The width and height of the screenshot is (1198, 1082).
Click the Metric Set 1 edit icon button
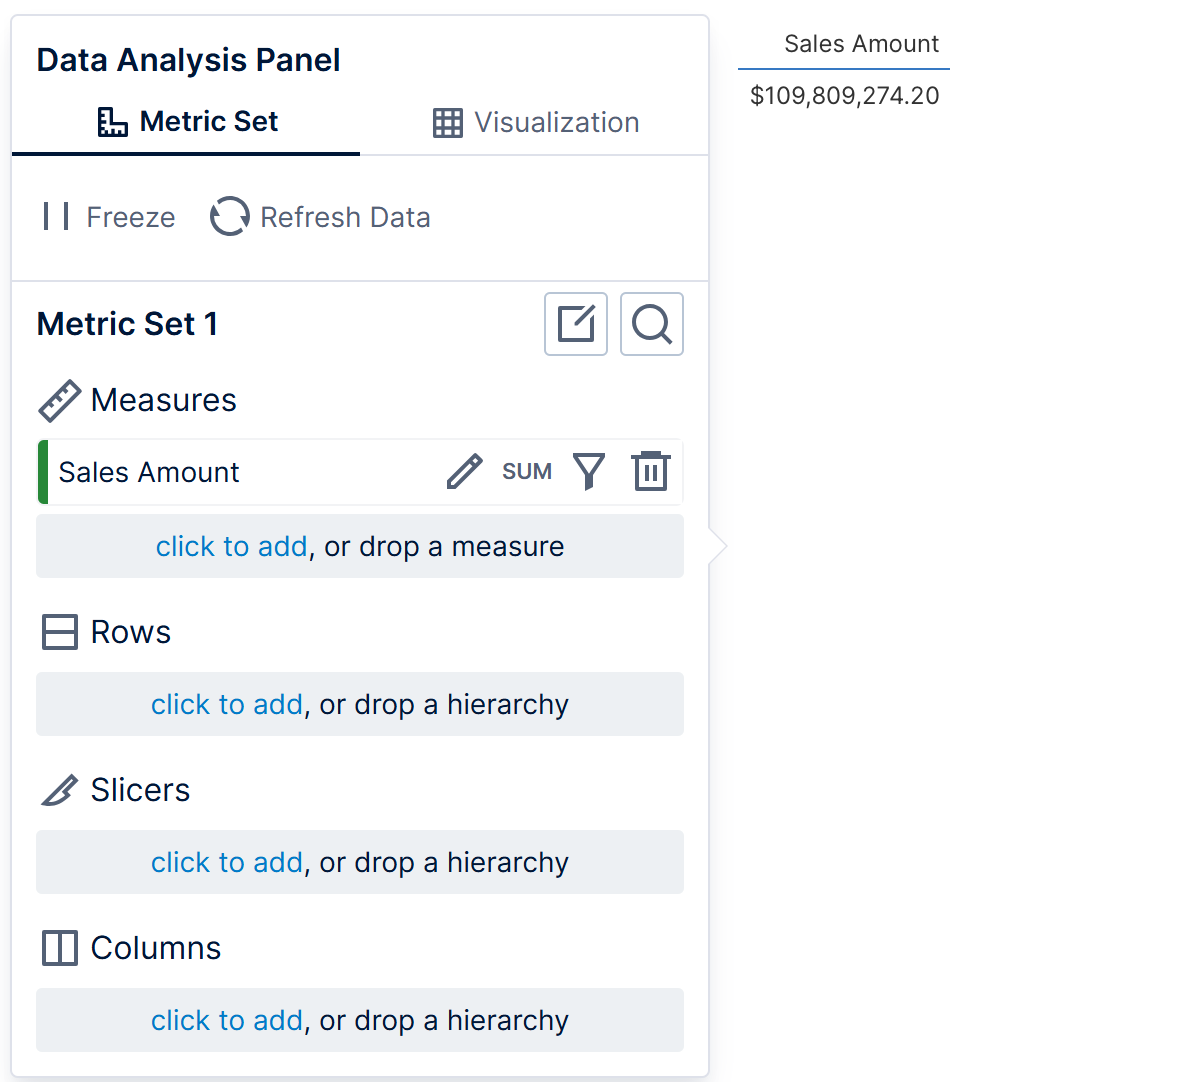[x=576, y=324]
